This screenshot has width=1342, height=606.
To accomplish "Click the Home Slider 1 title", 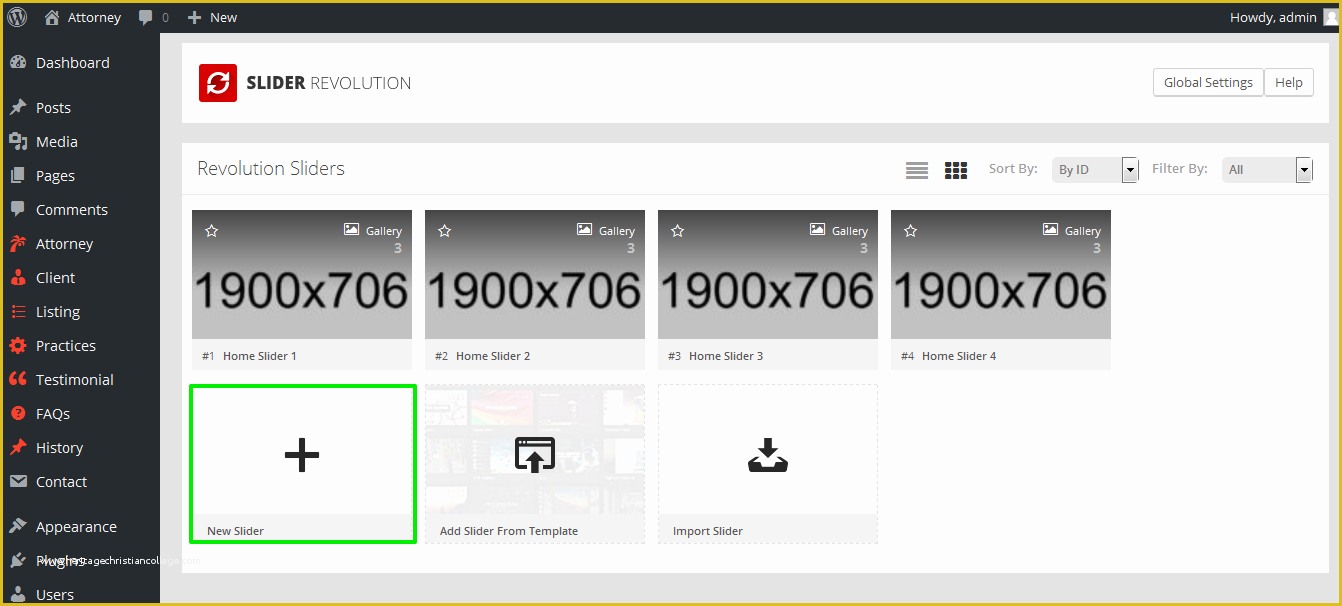I will click(259, 356).
